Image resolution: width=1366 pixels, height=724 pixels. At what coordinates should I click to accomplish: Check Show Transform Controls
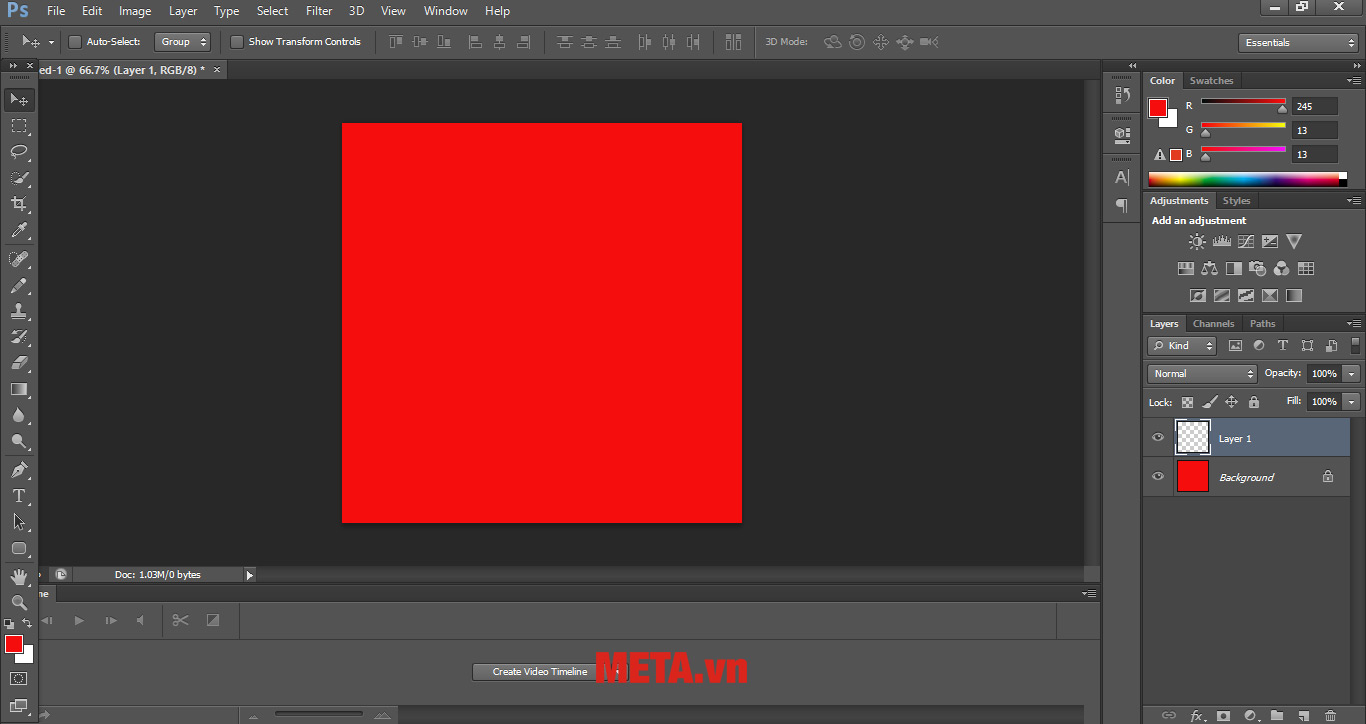237,42
